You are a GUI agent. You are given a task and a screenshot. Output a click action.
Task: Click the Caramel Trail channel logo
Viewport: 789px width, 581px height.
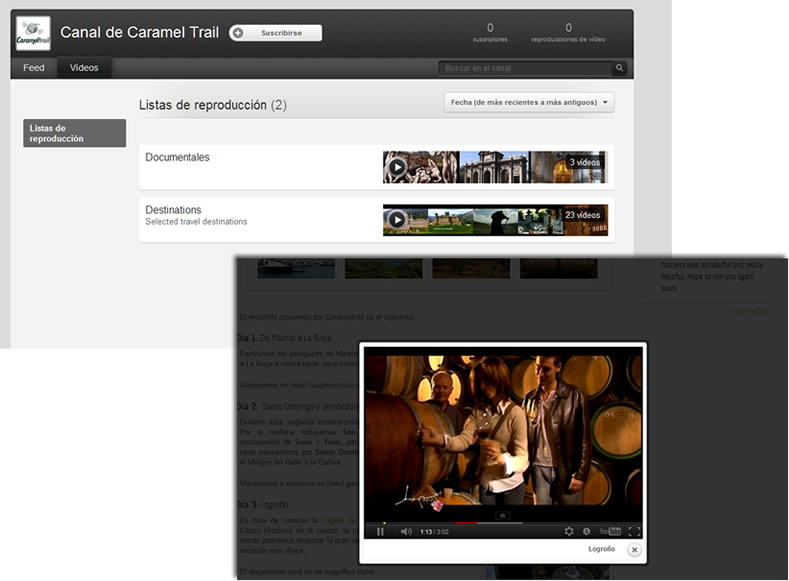33,34
